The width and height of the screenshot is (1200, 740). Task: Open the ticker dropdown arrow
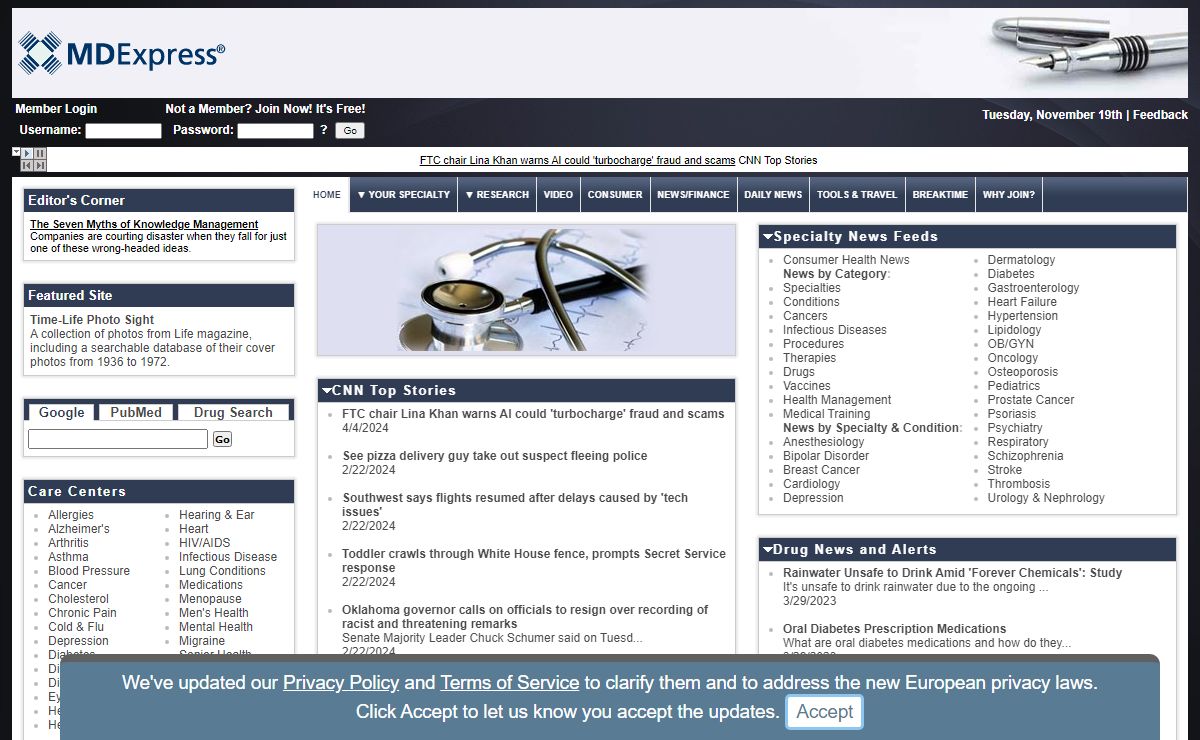click(16, 152)
